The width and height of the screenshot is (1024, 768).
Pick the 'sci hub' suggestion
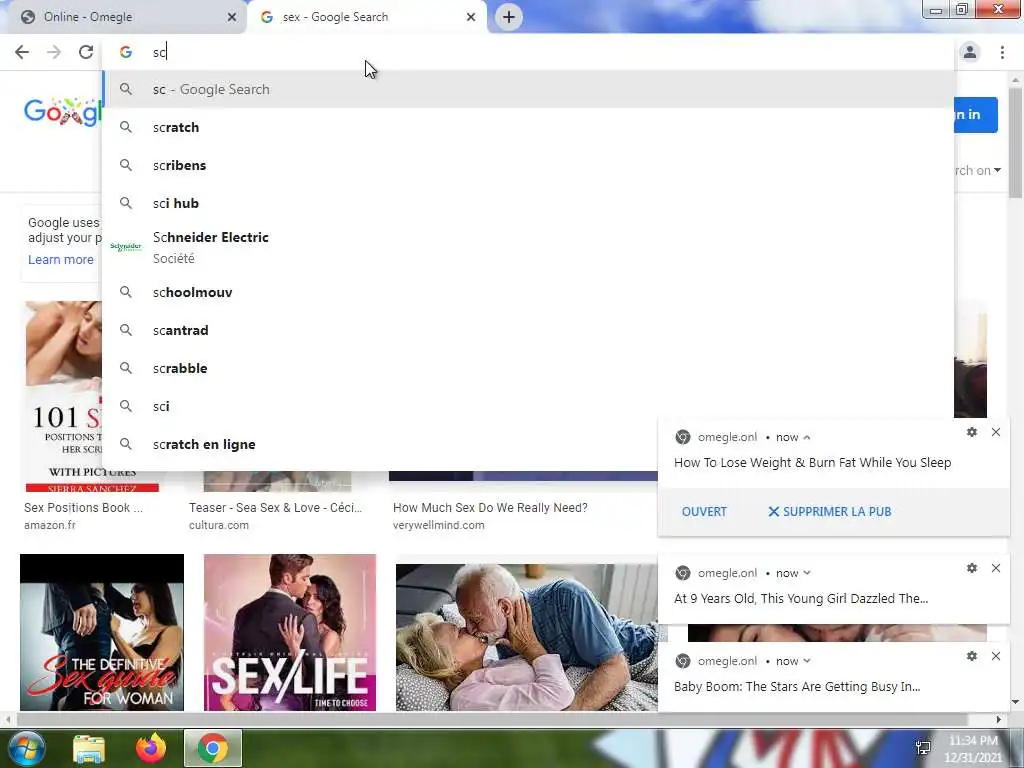[x=529, y=203]
